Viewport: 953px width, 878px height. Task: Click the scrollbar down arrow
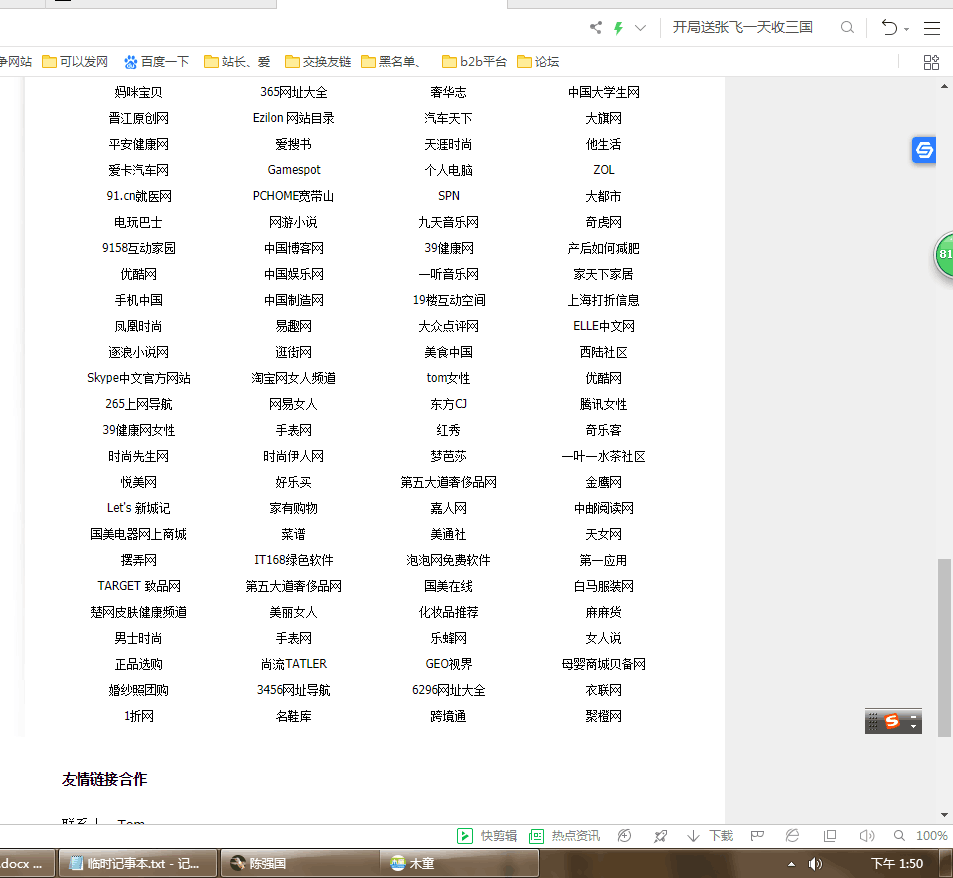(944, 815)
